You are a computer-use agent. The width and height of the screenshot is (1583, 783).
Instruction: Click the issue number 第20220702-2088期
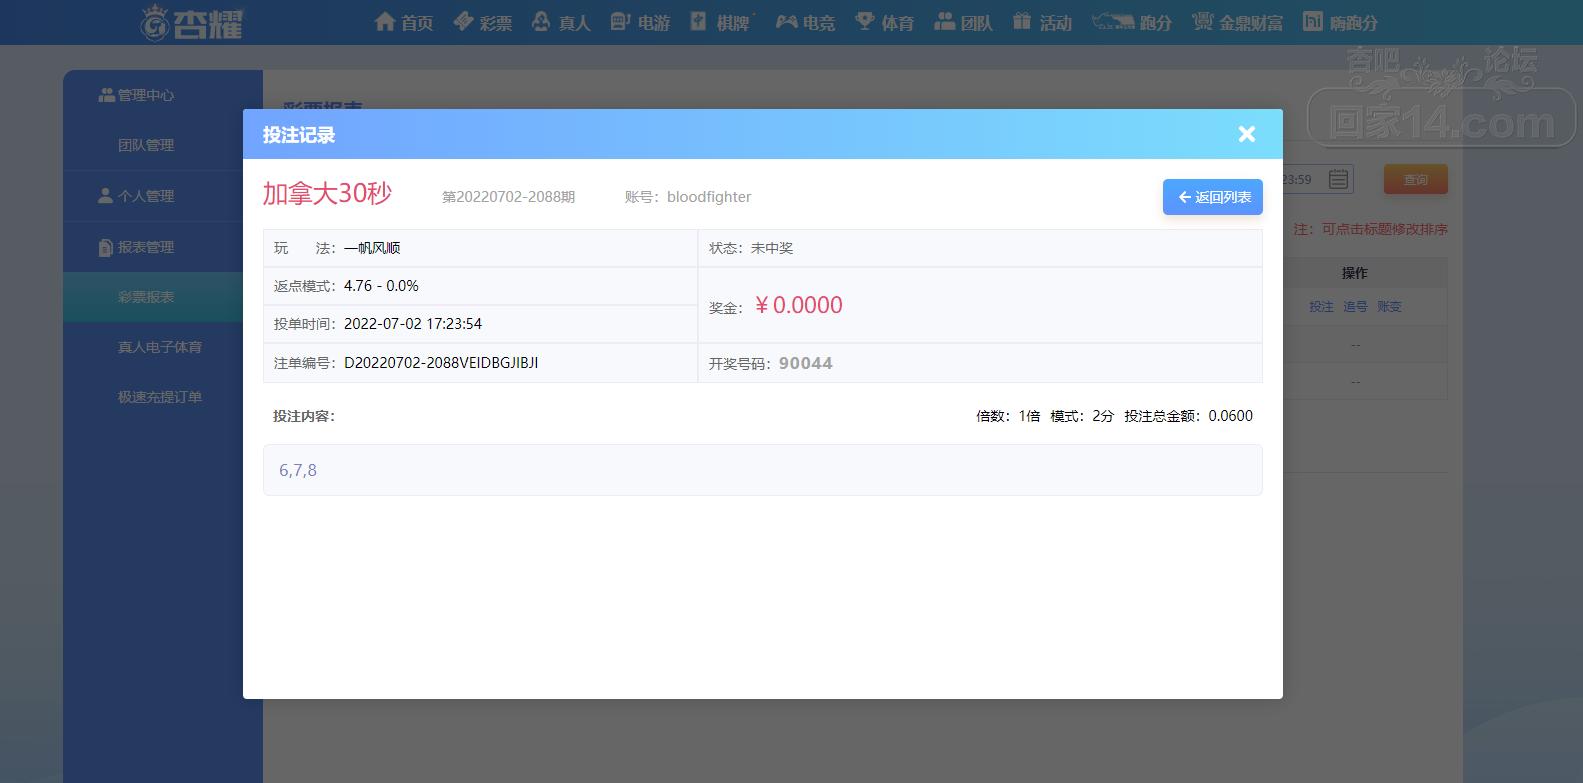point(508,197)
